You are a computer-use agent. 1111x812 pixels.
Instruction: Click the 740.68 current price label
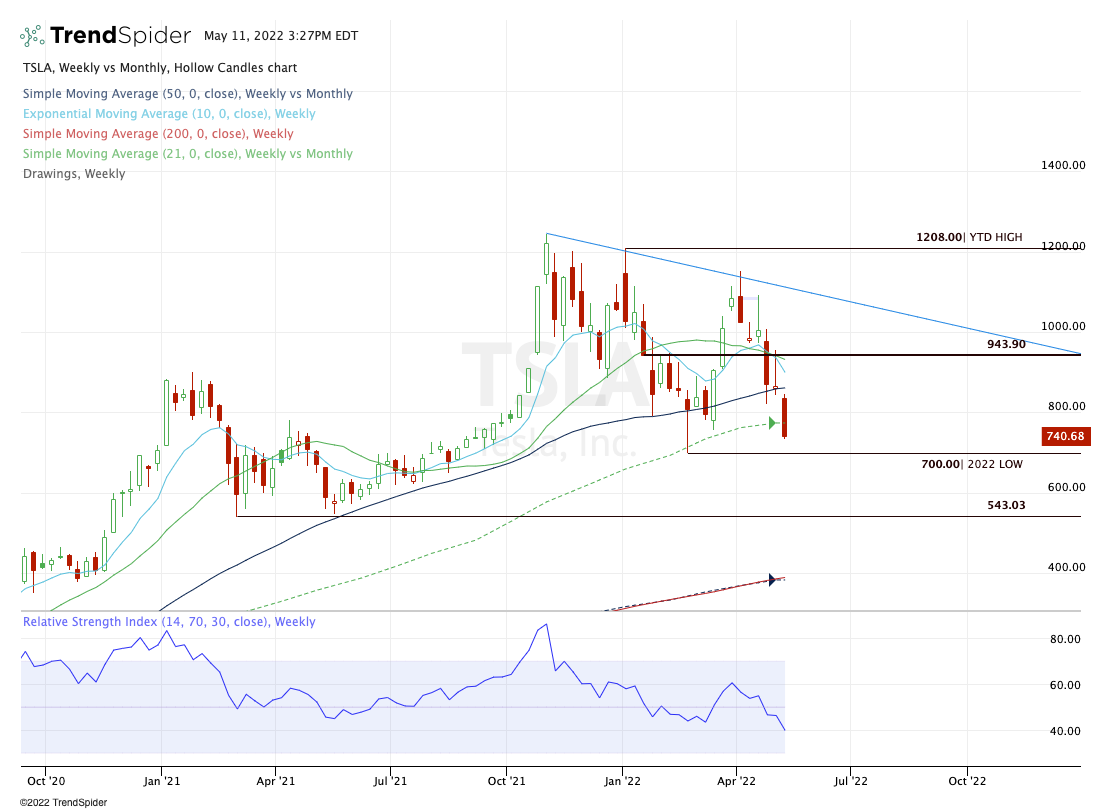pos(1065,436)
